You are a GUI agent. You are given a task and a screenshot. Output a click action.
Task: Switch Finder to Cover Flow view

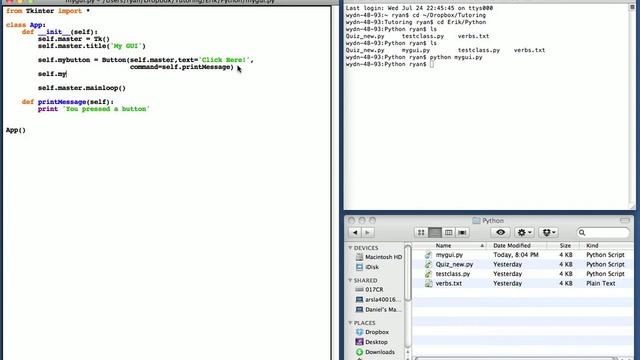[462, 232]
